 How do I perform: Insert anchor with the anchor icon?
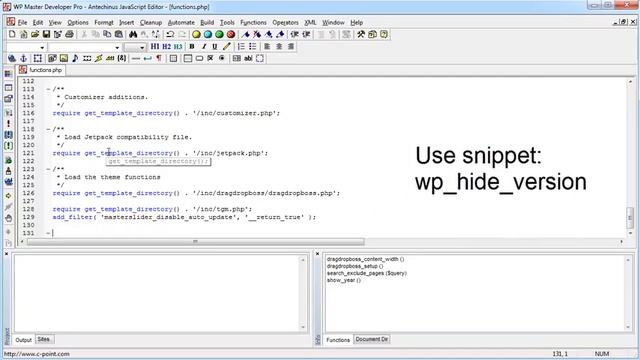24,58
